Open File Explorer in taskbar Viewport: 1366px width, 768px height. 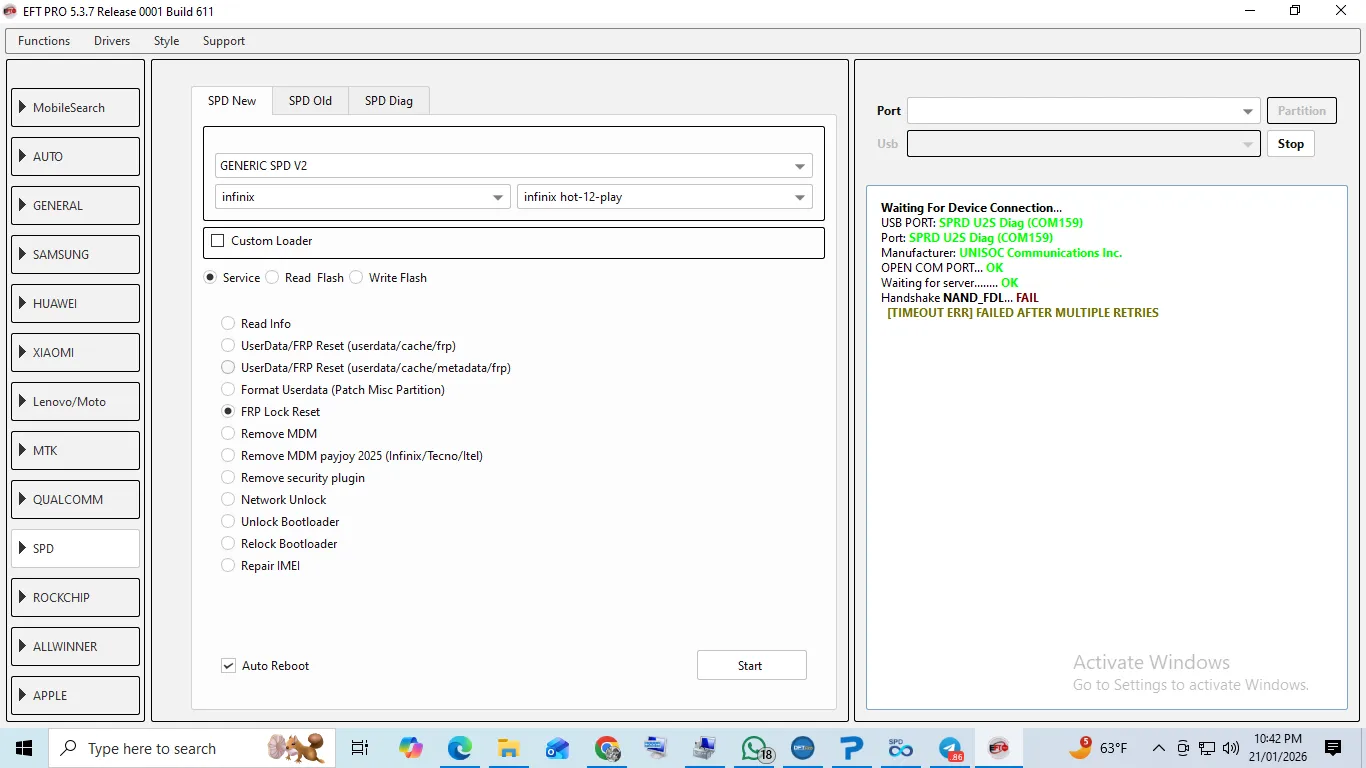click(508, 748)
